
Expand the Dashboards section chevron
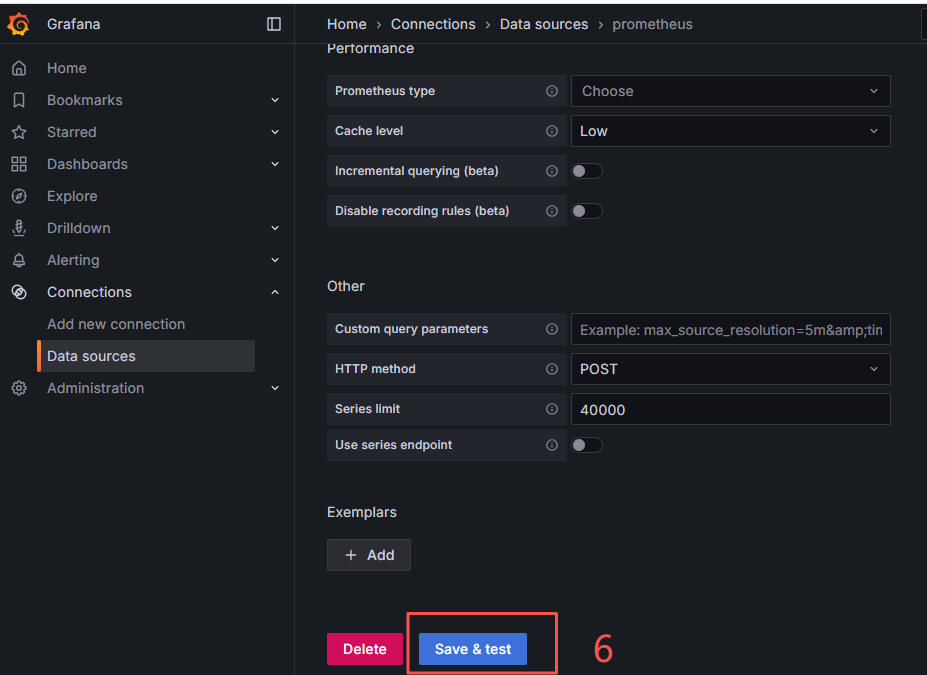(275, 164)
